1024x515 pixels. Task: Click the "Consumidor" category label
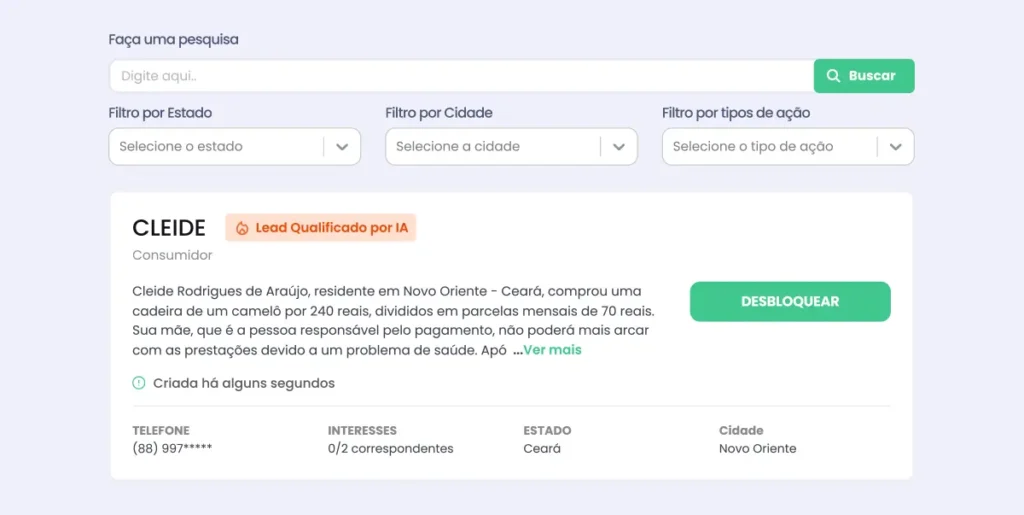(x=172, y=256)
